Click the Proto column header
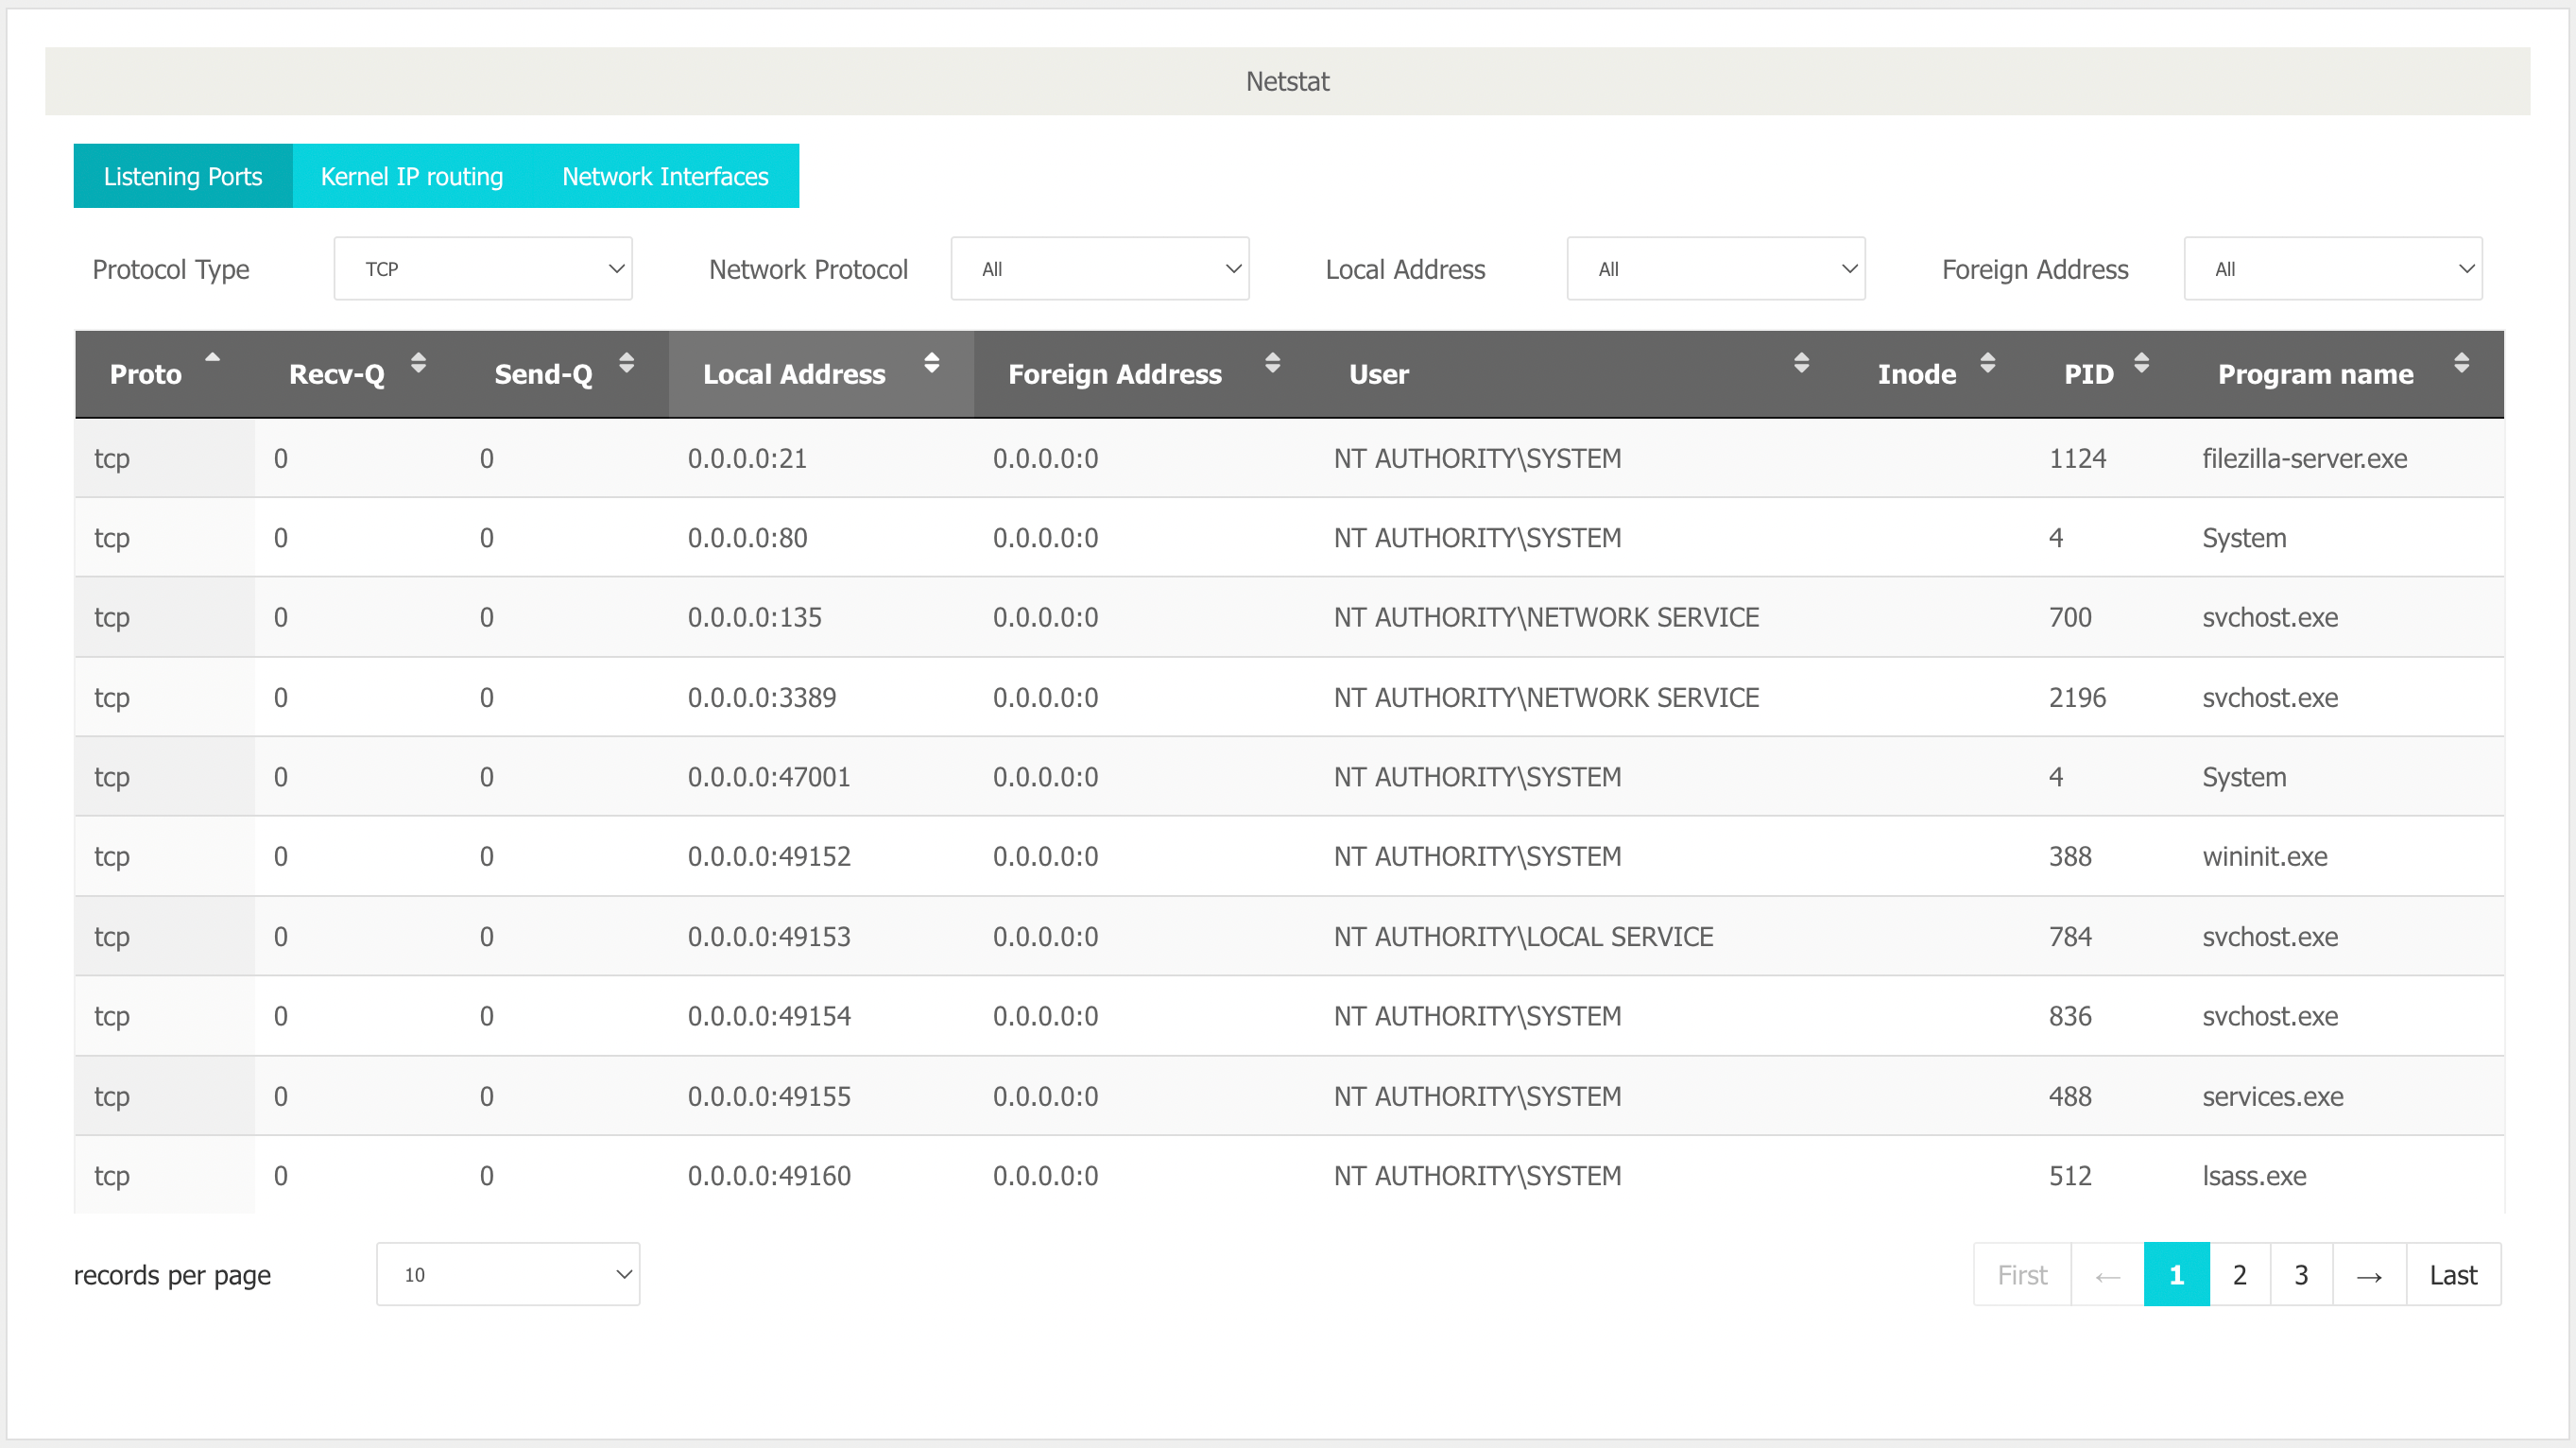Image resolution: width=2576 pixels, height=1448 pixels. (x=165, y=374)
